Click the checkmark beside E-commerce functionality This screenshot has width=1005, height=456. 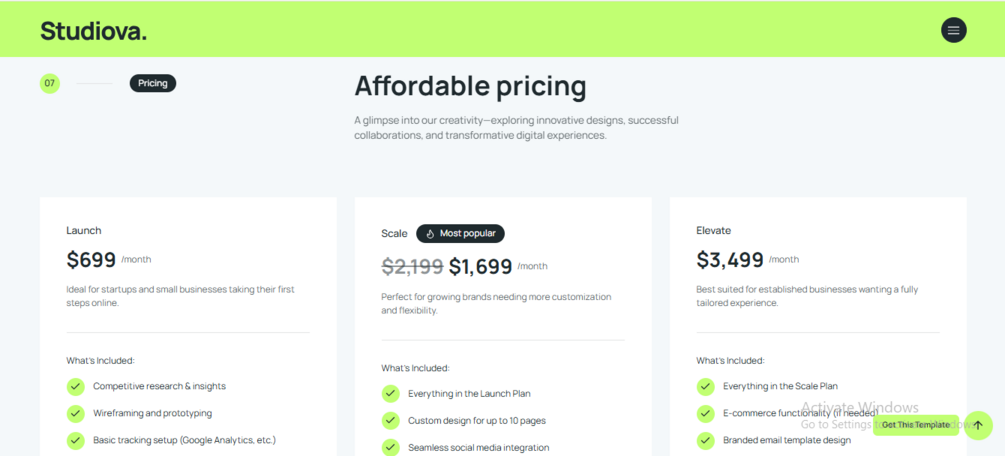click(706, 413)
